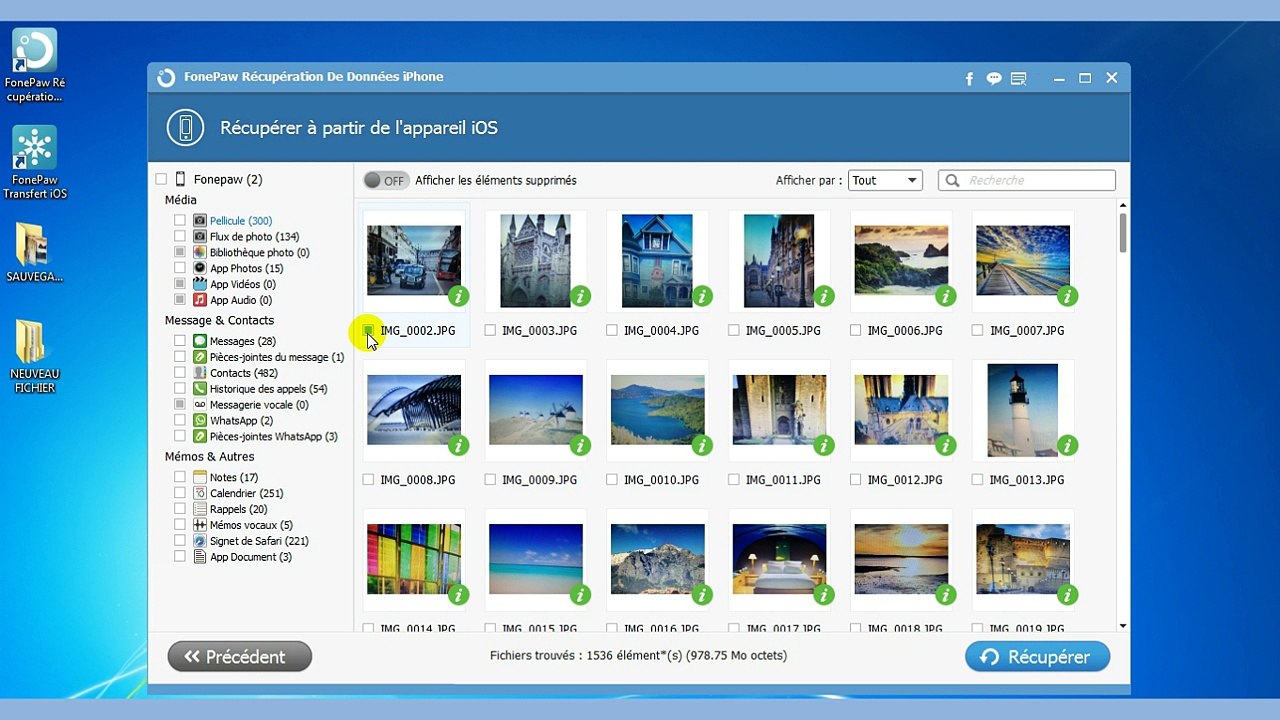
Task: Click the iOS device icon in header
Action: click(x=185, y=128)
